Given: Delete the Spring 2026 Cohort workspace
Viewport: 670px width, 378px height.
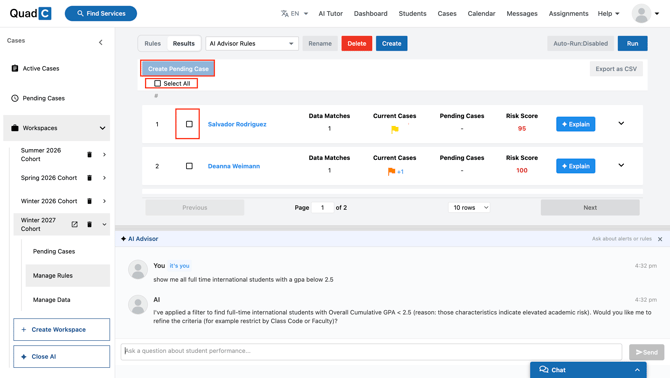Looking at the screenshot, I should 89,178.
